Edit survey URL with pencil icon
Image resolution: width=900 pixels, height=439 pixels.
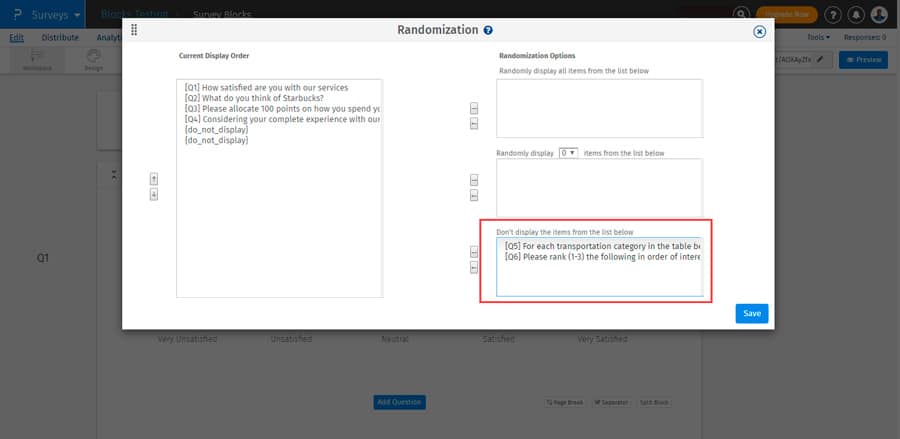point(820,59)
